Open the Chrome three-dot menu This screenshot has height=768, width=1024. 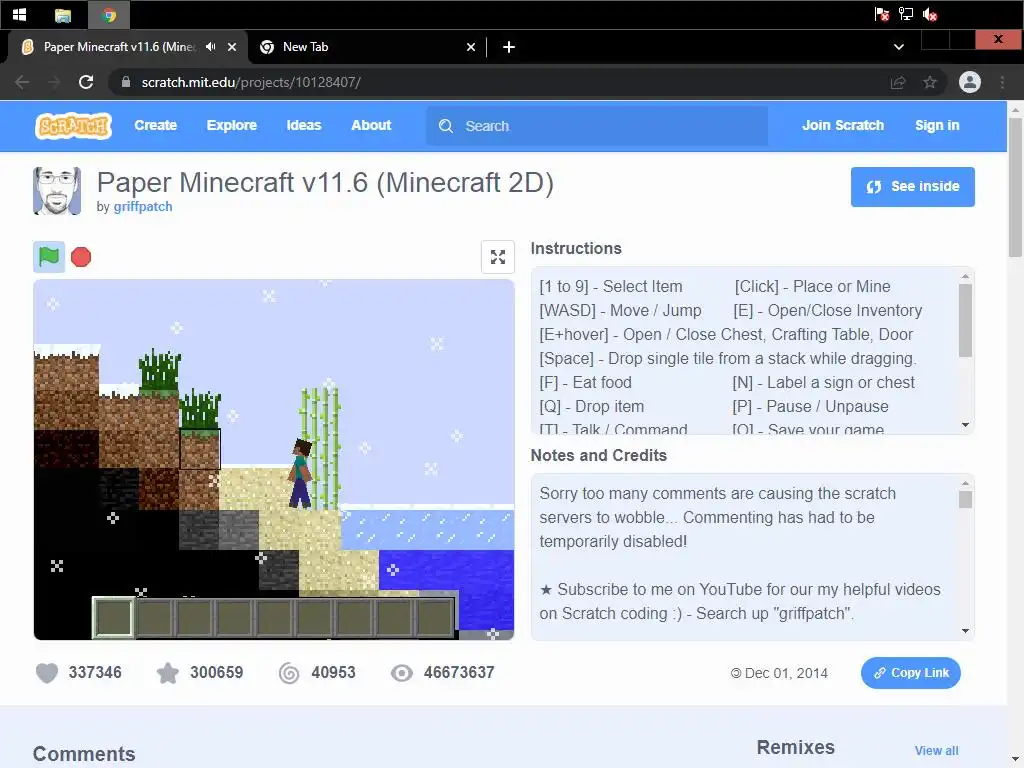[x=1002, y=82]
